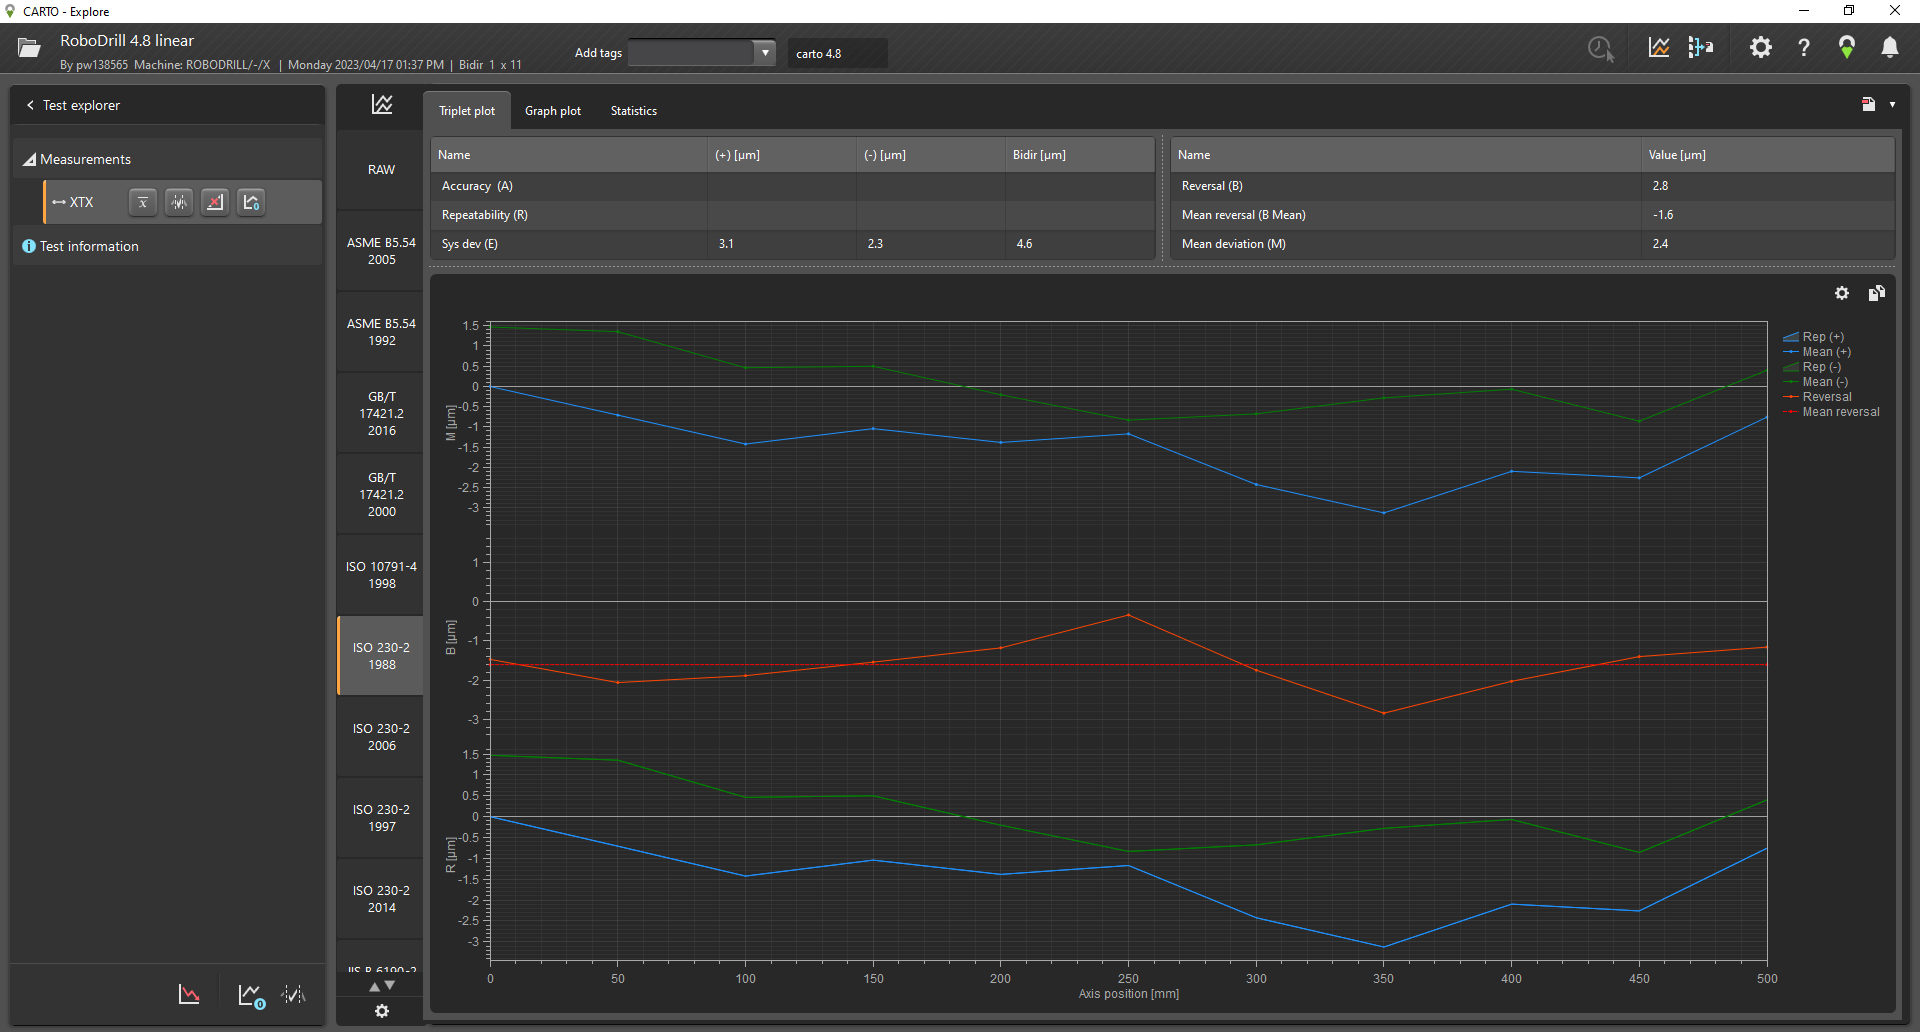Open the Add tags dropdown

coord(765,53)
